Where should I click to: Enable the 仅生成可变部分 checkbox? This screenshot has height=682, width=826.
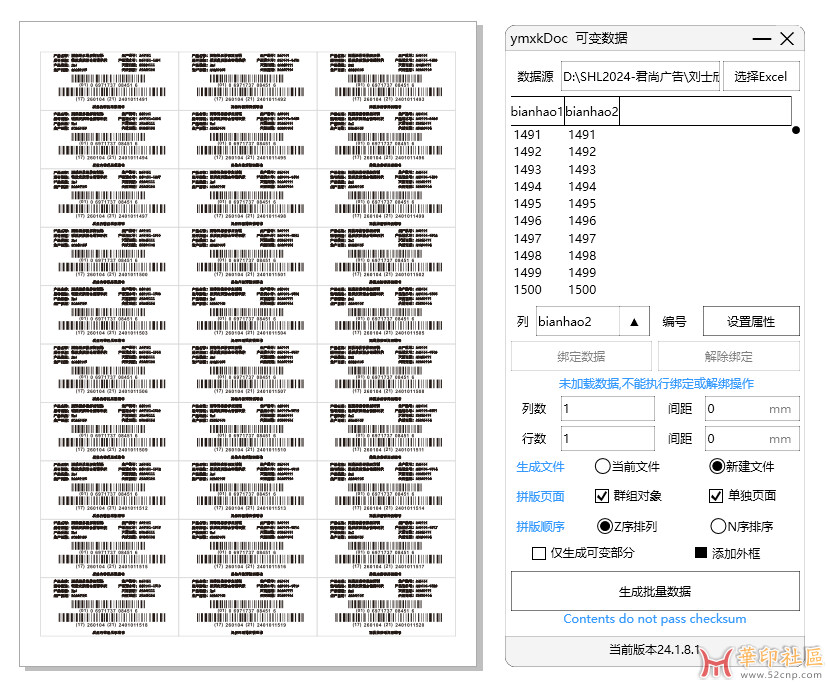click(538, 553)
